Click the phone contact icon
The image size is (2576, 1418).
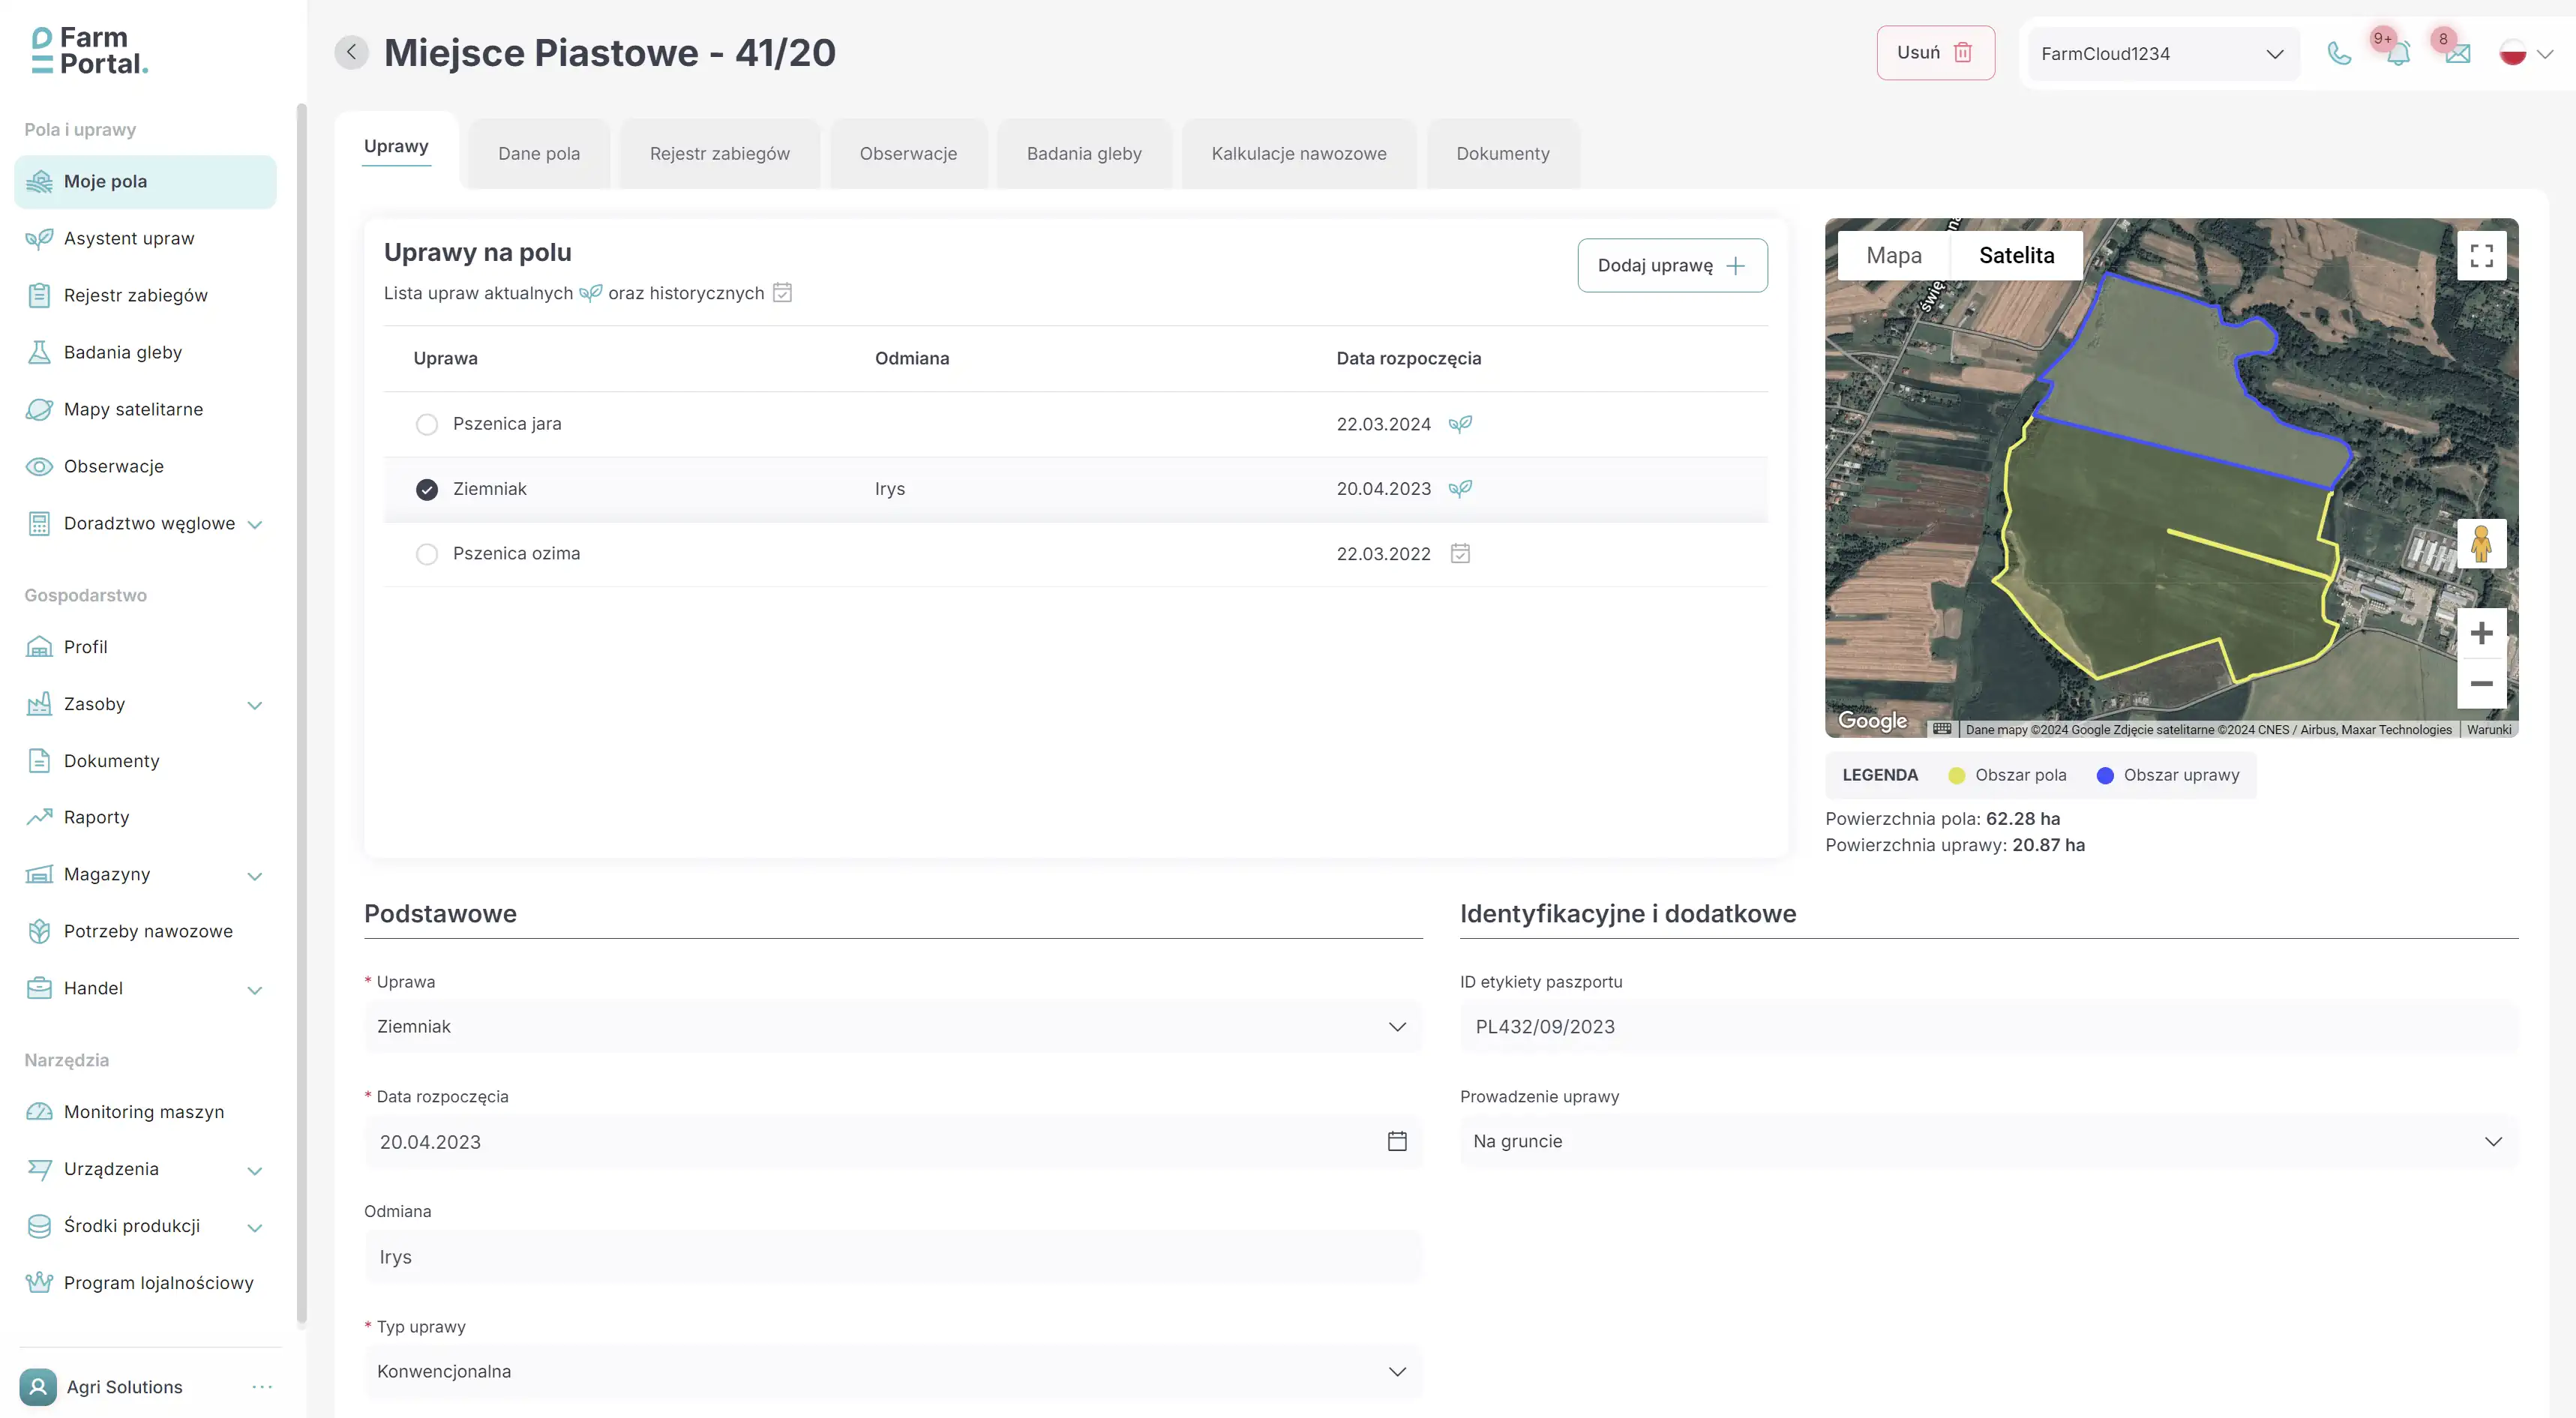click(x=2339, y=53)
